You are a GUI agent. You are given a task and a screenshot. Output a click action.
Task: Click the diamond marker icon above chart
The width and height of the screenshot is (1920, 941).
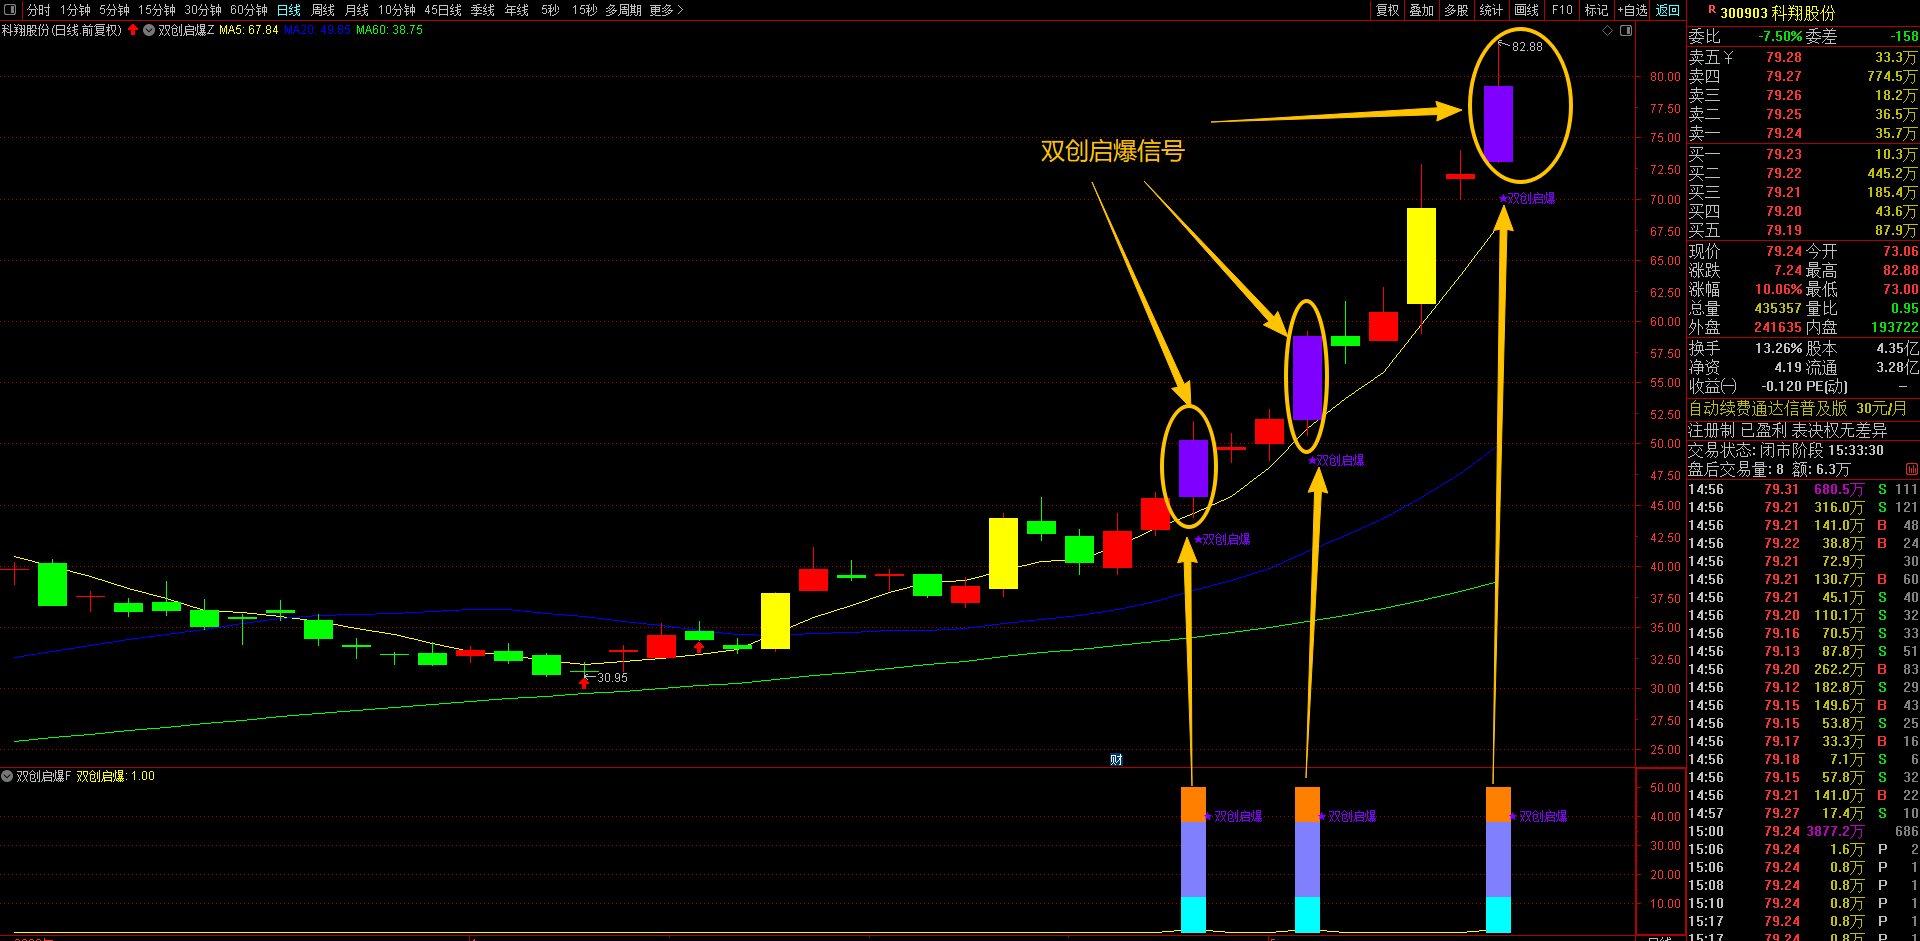click(x=1608, y=30)
